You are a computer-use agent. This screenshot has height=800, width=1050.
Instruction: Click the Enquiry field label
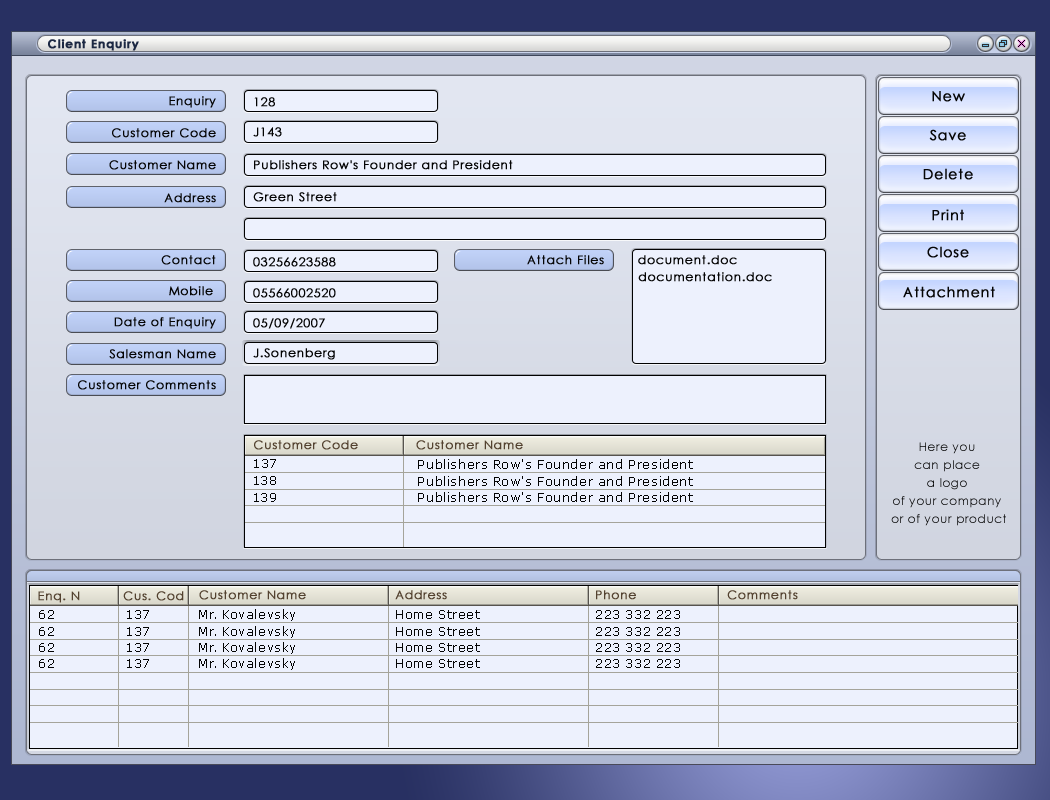[x=145, y=100]
